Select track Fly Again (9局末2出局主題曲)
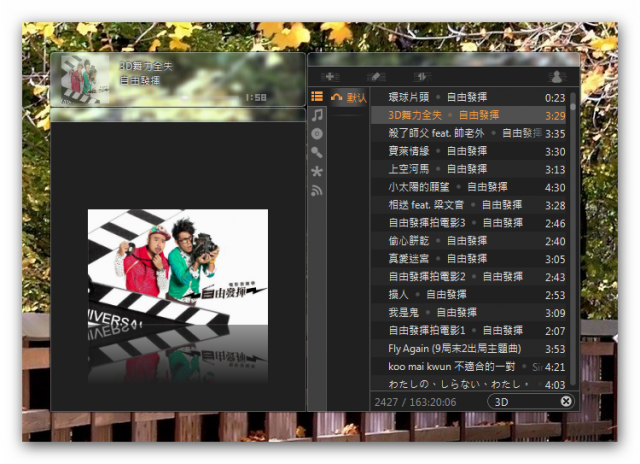The height and width of the screenshot is (464, 640). coord(468,349)
